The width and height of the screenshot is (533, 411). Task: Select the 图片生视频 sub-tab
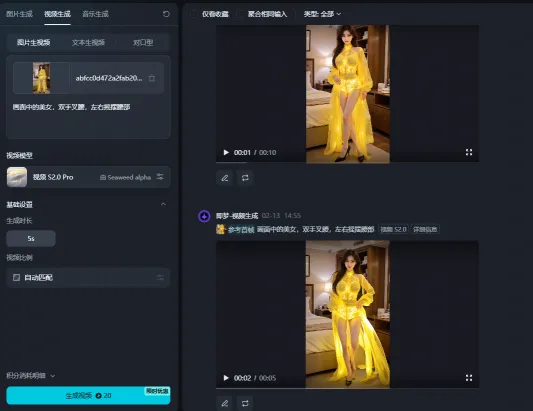pos(34,42)
